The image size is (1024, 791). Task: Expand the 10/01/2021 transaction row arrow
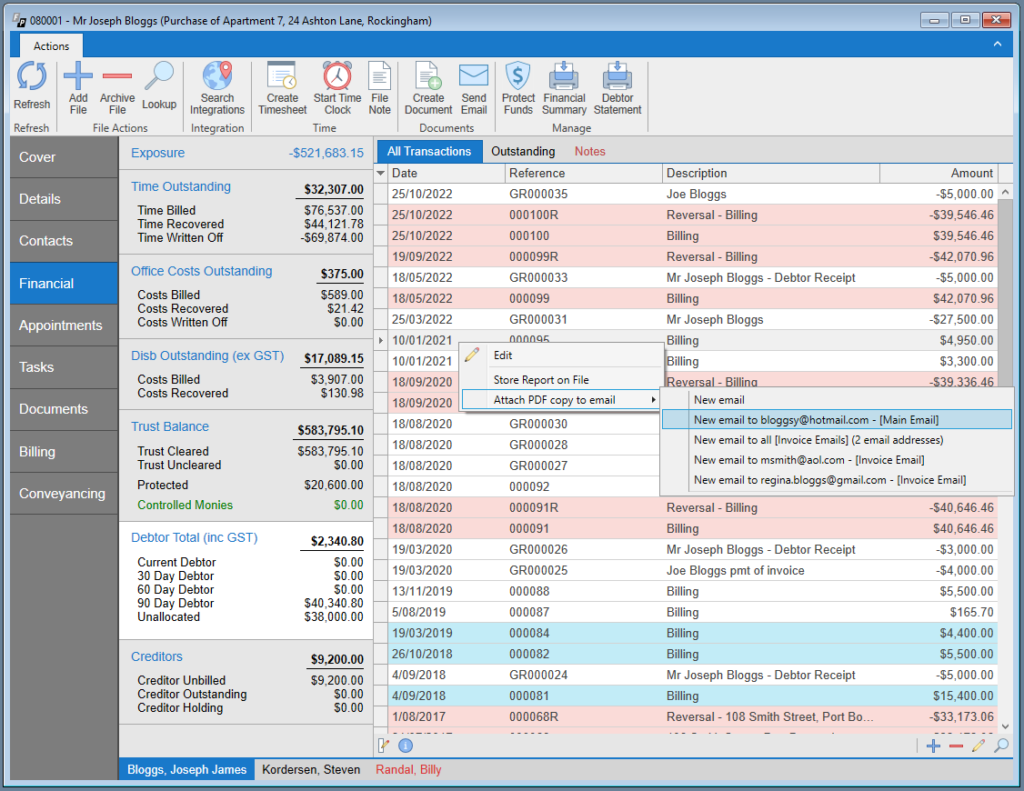(x=381, y=340)
